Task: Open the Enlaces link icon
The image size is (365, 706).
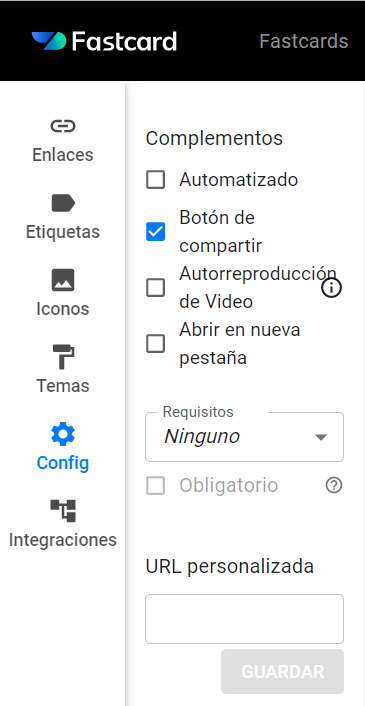Action: pyautogui.click(x=63, y=126)
